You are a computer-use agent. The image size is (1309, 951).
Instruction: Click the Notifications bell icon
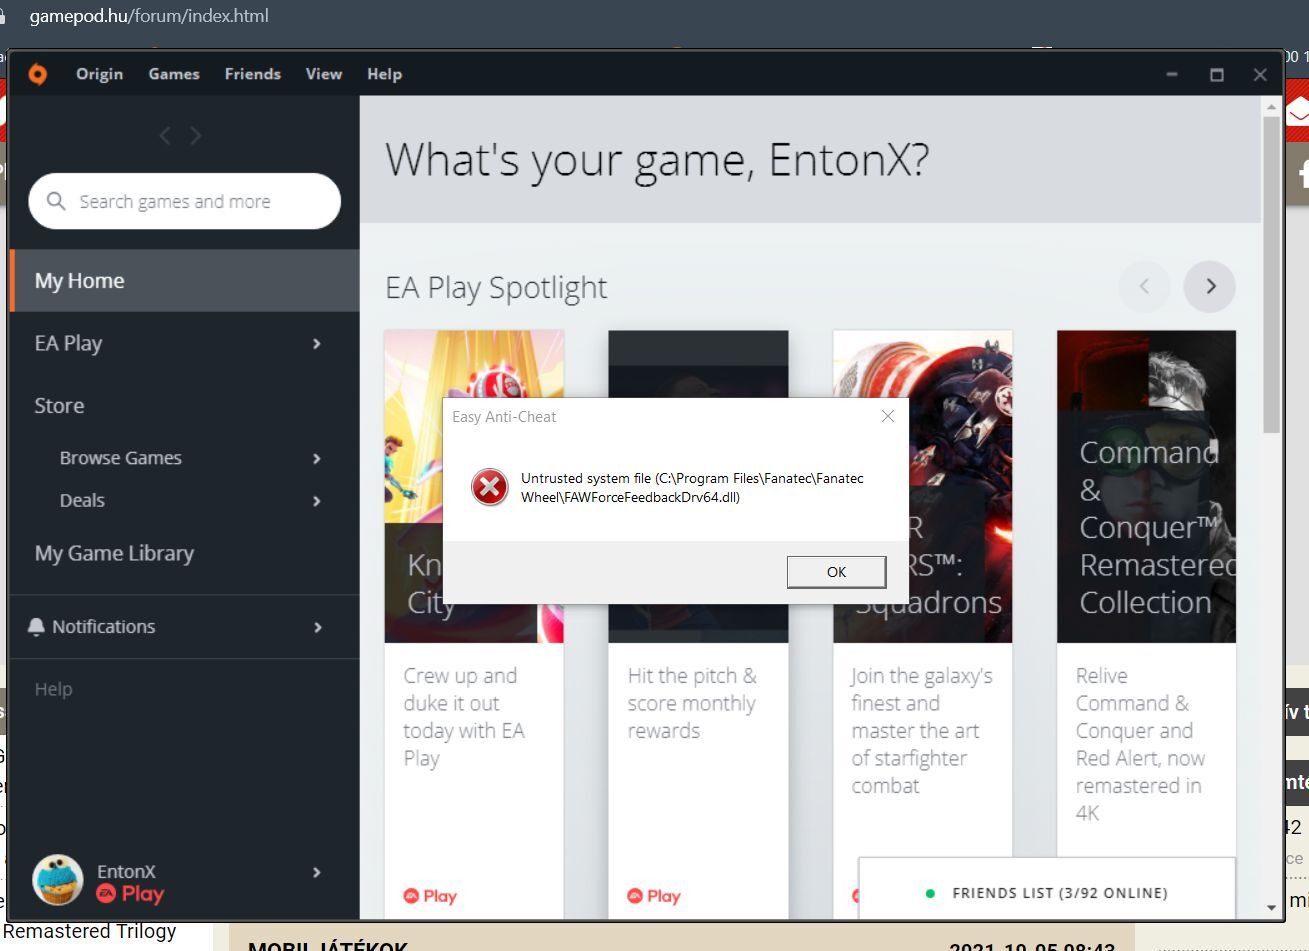pyautogui.click(x=36, y=627)
